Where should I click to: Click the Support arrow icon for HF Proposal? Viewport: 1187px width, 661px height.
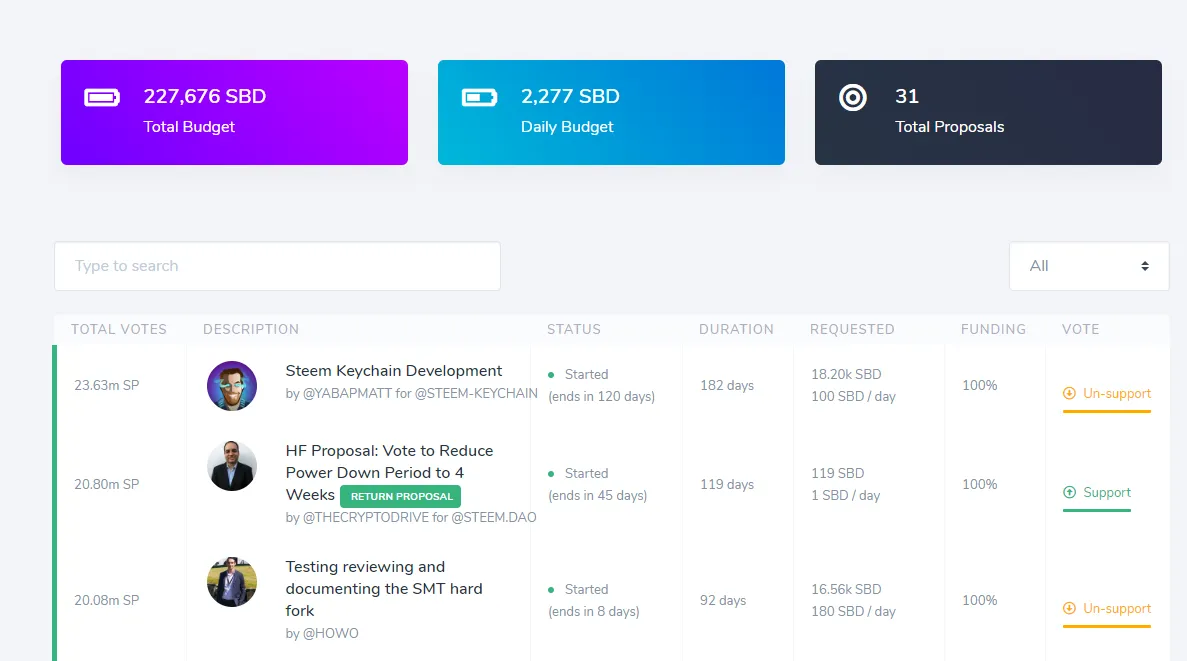[x=1069, y=492]
